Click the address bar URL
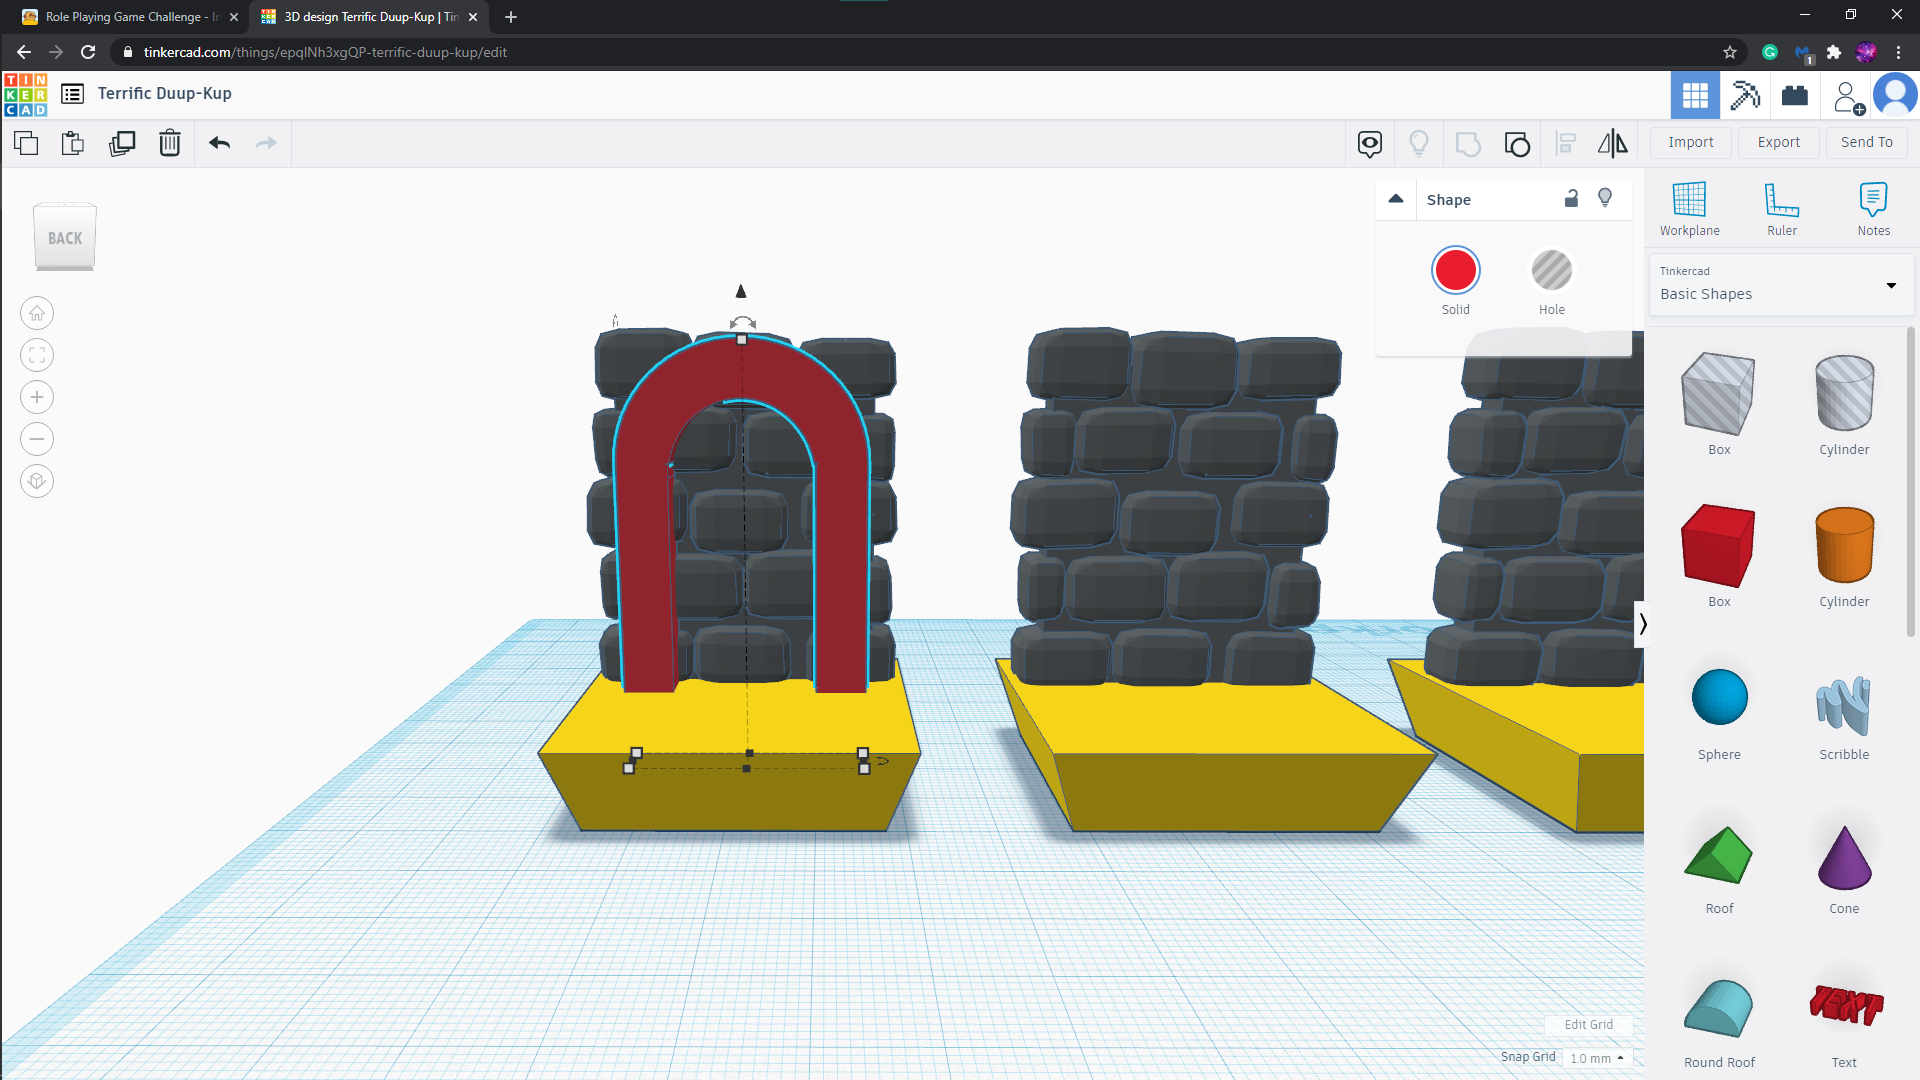 (x=325, y=52)
